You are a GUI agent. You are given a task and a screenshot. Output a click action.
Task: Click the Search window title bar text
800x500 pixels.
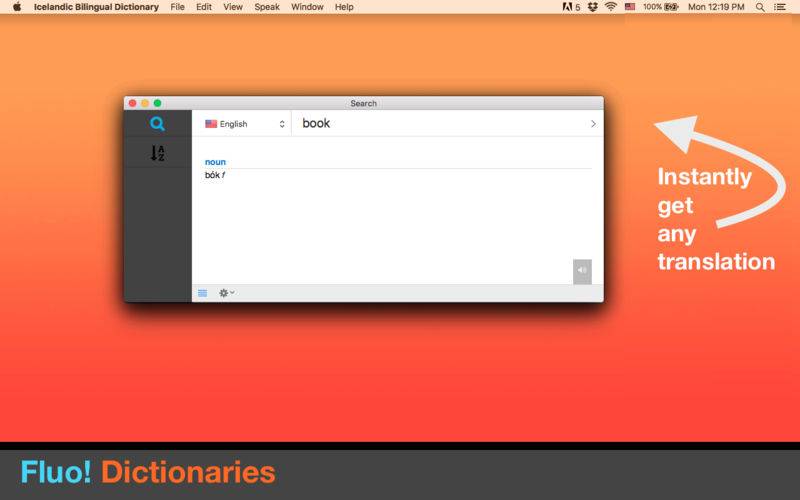click(364, 103)
